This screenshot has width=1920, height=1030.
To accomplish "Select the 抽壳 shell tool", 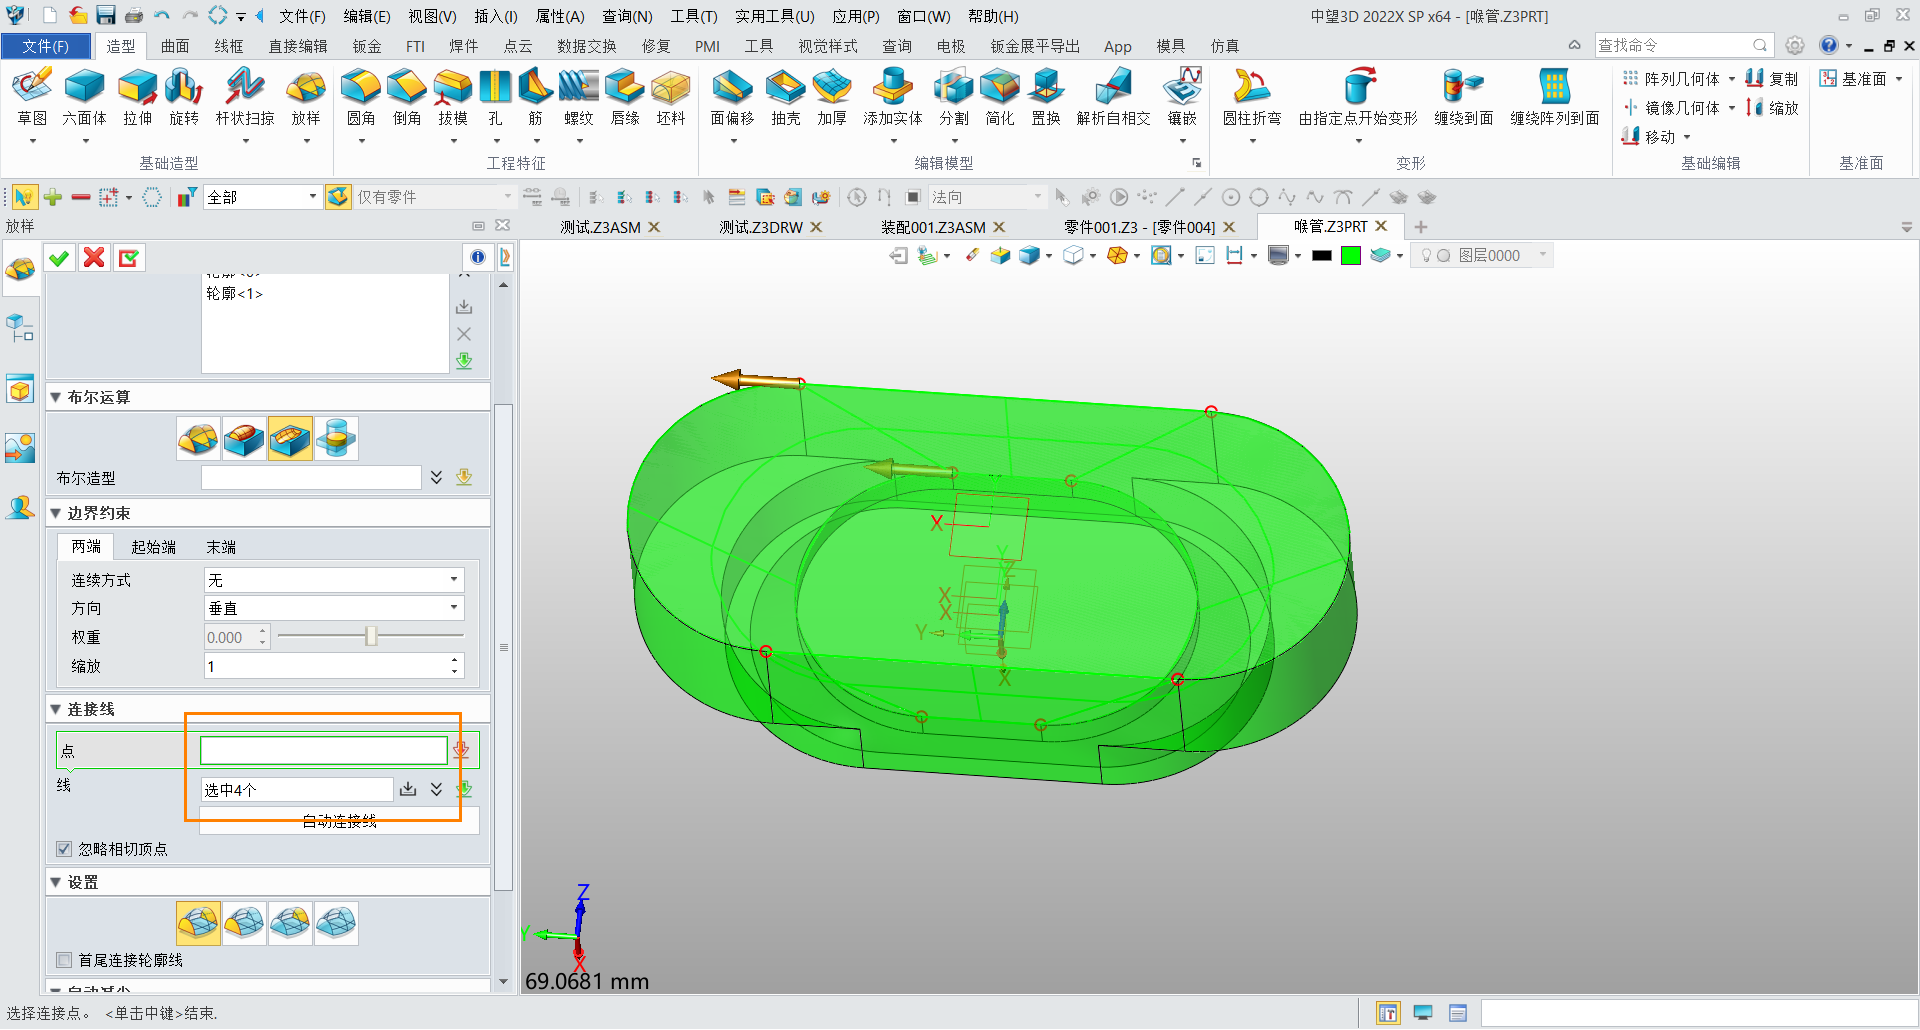I will pos(786,98).
